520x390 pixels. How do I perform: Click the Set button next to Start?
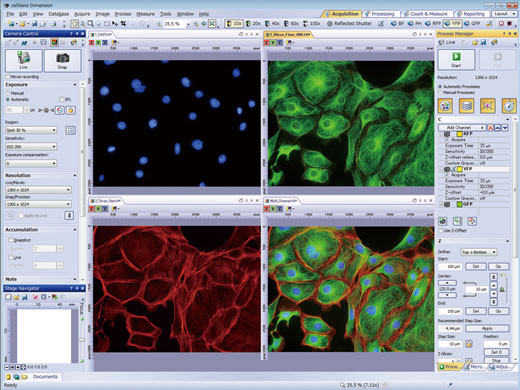476,266
